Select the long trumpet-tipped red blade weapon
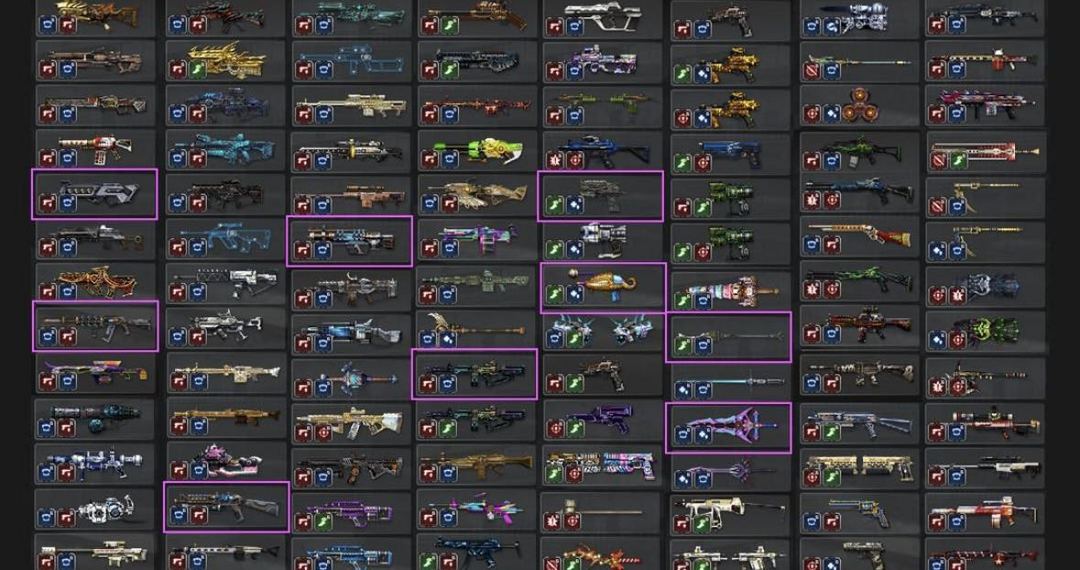 click(x=986, y=151)
